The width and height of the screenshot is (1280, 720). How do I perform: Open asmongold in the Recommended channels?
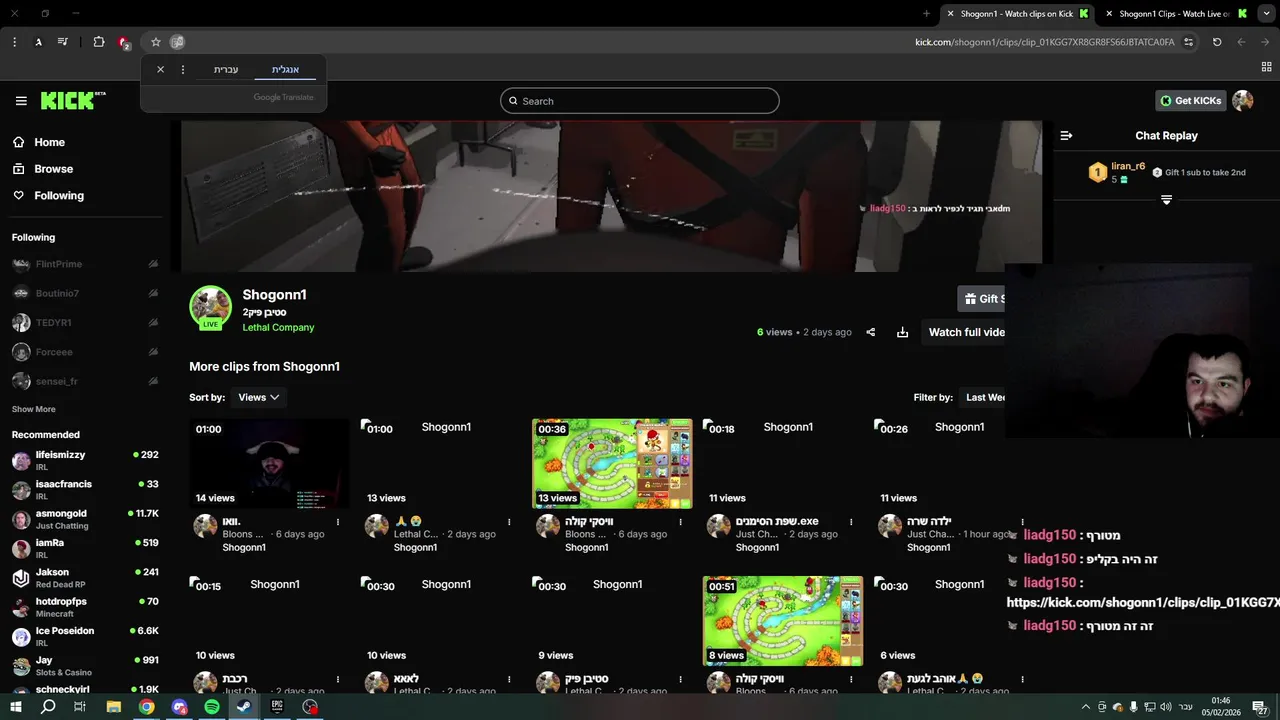click(x=85, y=519)
